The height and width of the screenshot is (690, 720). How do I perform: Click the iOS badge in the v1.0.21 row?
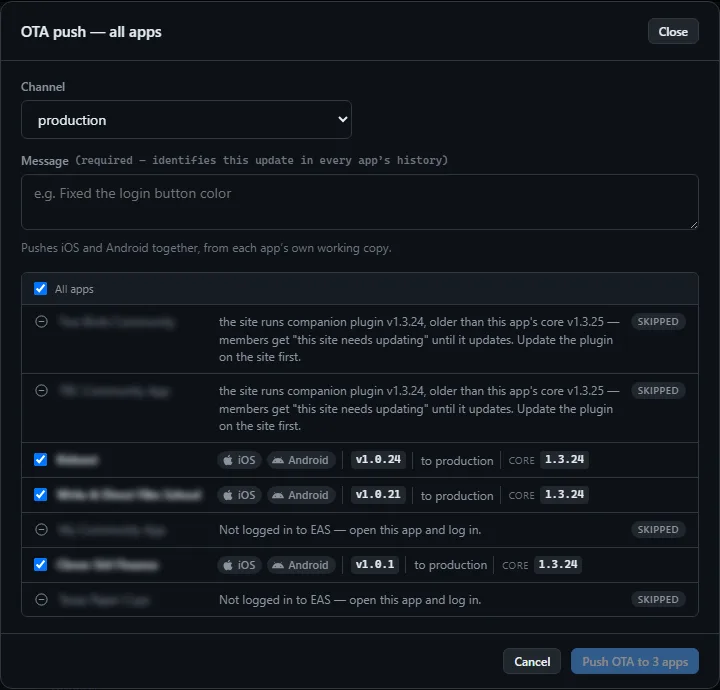click(x=239, y=495)
